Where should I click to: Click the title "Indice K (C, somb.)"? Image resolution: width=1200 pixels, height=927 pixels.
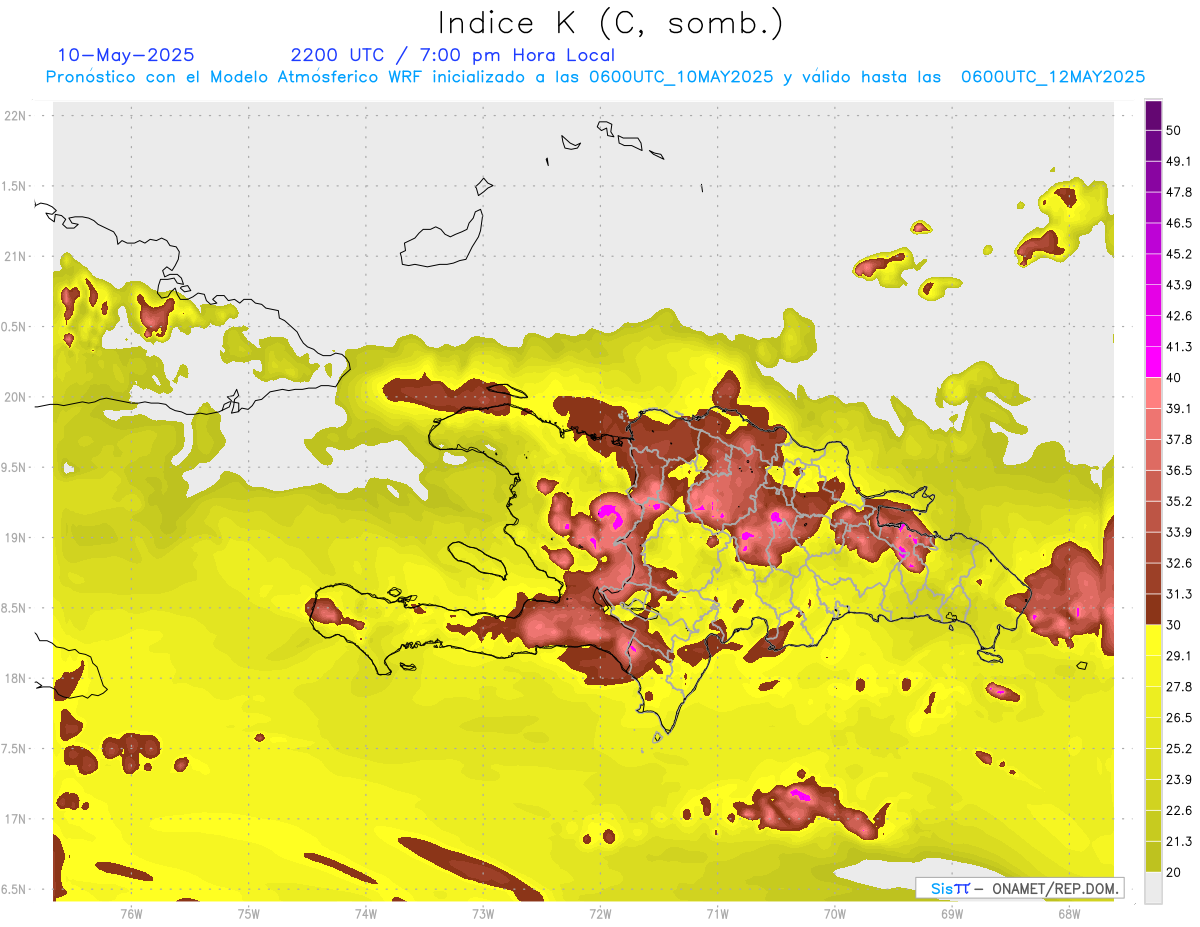point(610,23)
